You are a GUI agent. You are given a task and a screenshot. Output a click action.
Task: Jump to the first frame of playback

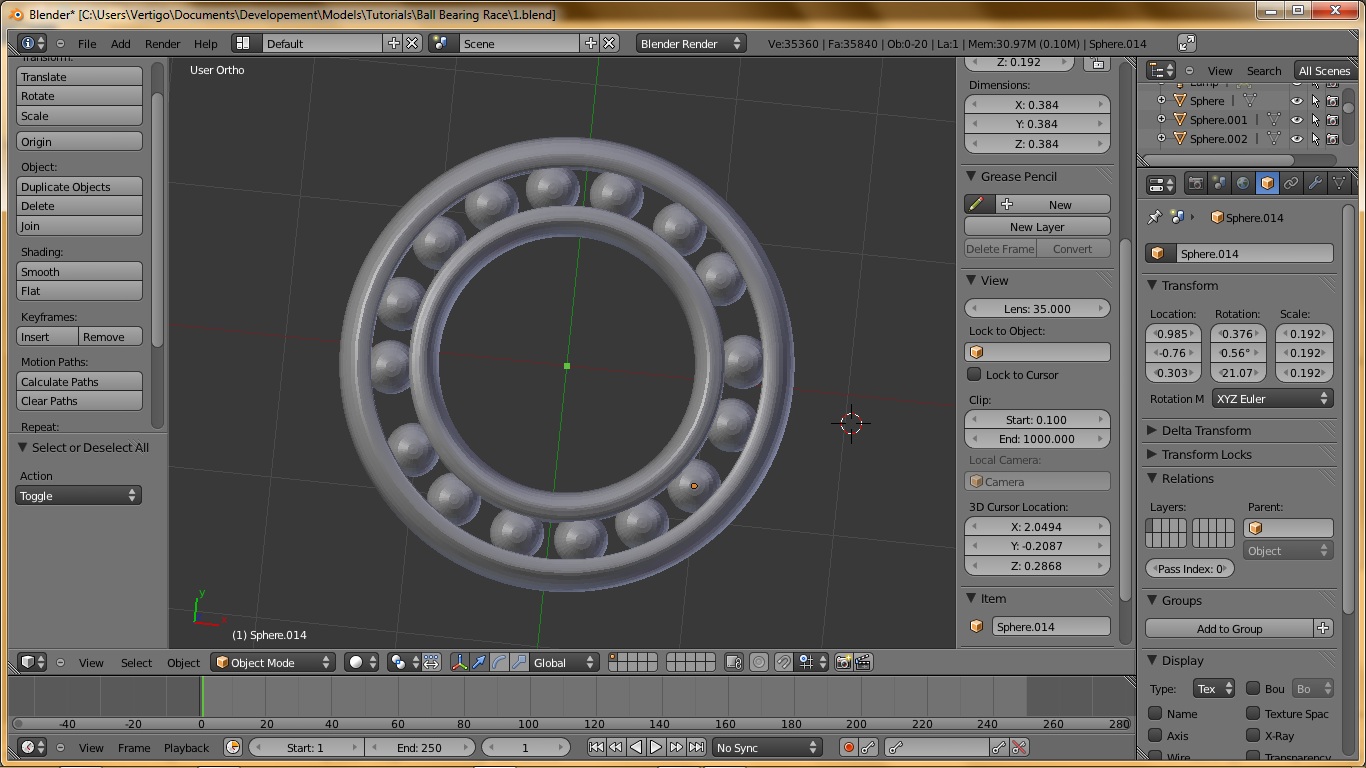[596, 747]
